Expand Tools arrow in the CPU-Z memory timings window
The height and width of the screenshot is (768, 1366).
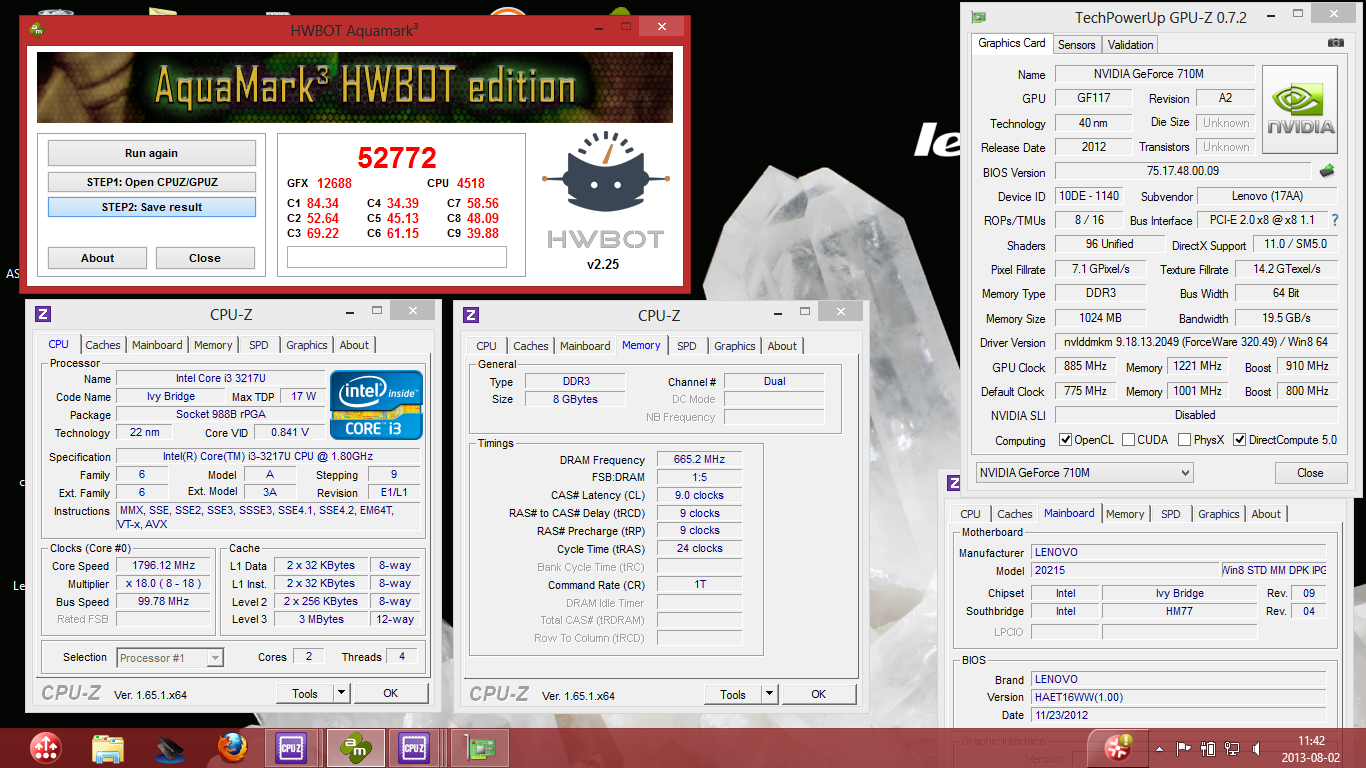pyautogui.click(x=769, y=694)
